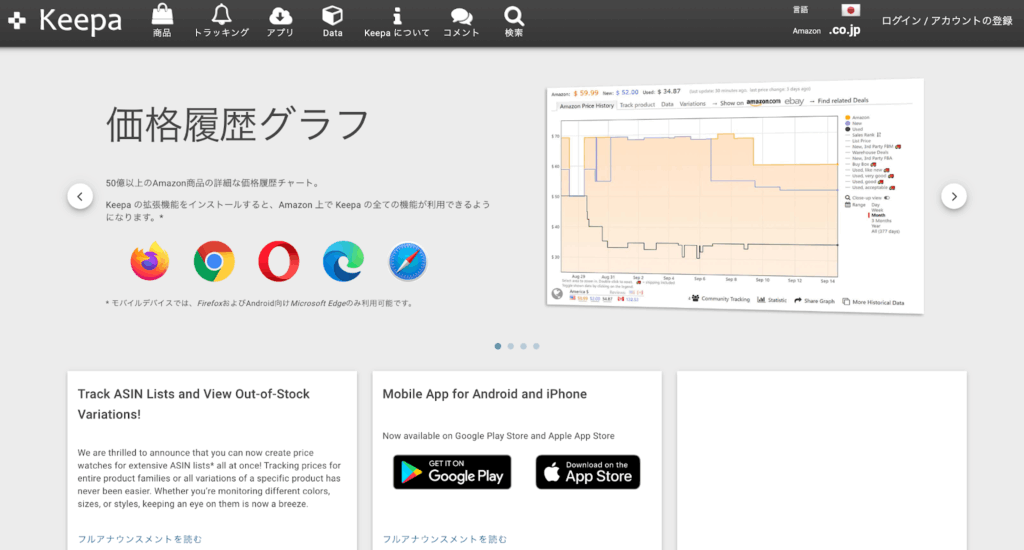Select the third carousel dot
Viewport: 1024px width, 550px height.
click(x=523, y=346)
